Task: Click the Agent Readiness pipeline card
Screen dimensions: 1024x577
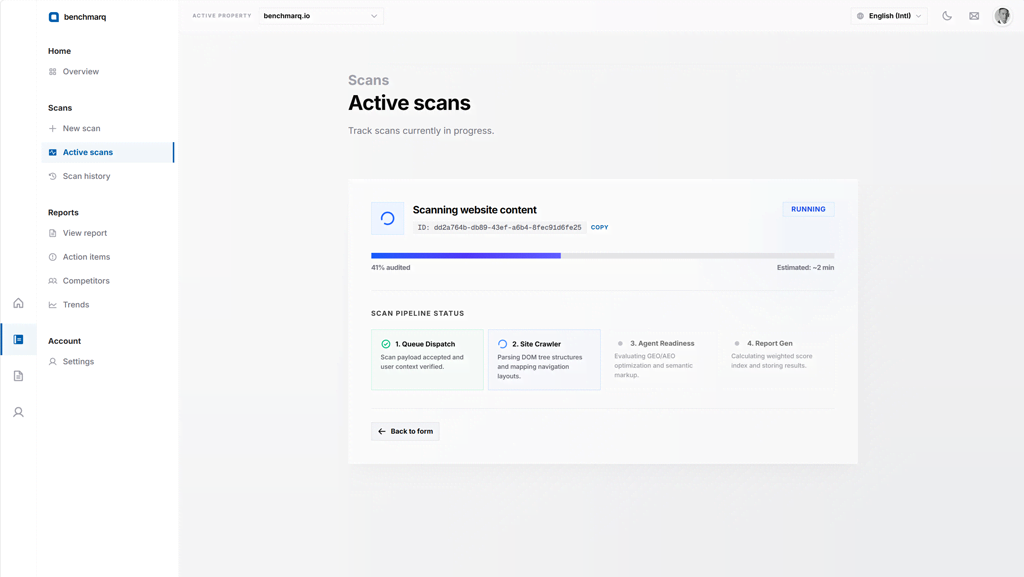Action: pyautogui.click(x=661, y=360)
